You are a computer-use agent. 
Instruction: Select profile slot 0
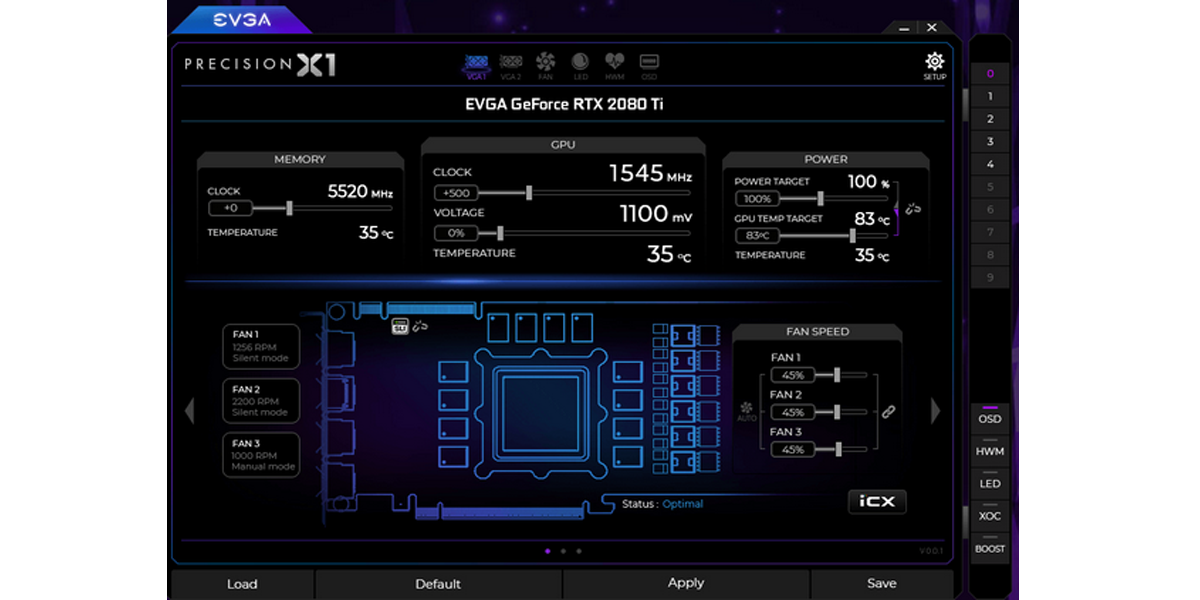(x=990, y=73)
